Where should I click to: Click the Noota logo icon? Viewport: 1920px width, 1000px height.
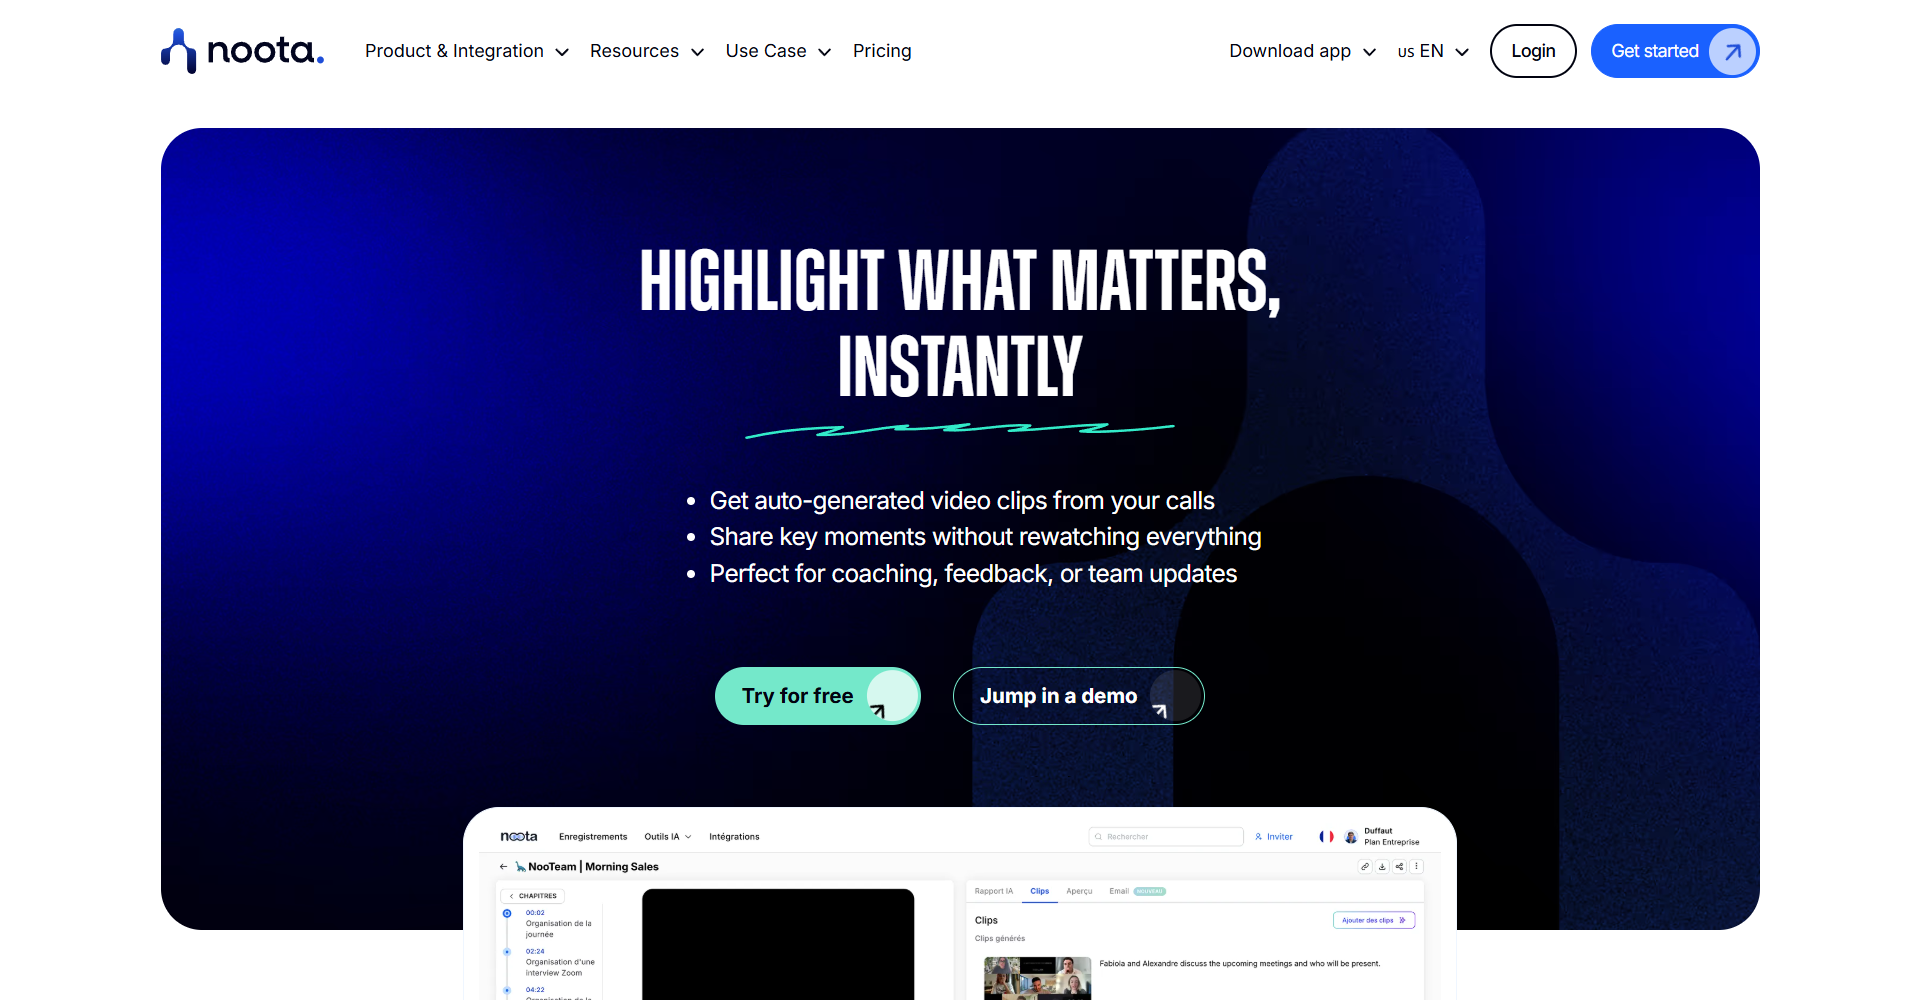point(178,51)
